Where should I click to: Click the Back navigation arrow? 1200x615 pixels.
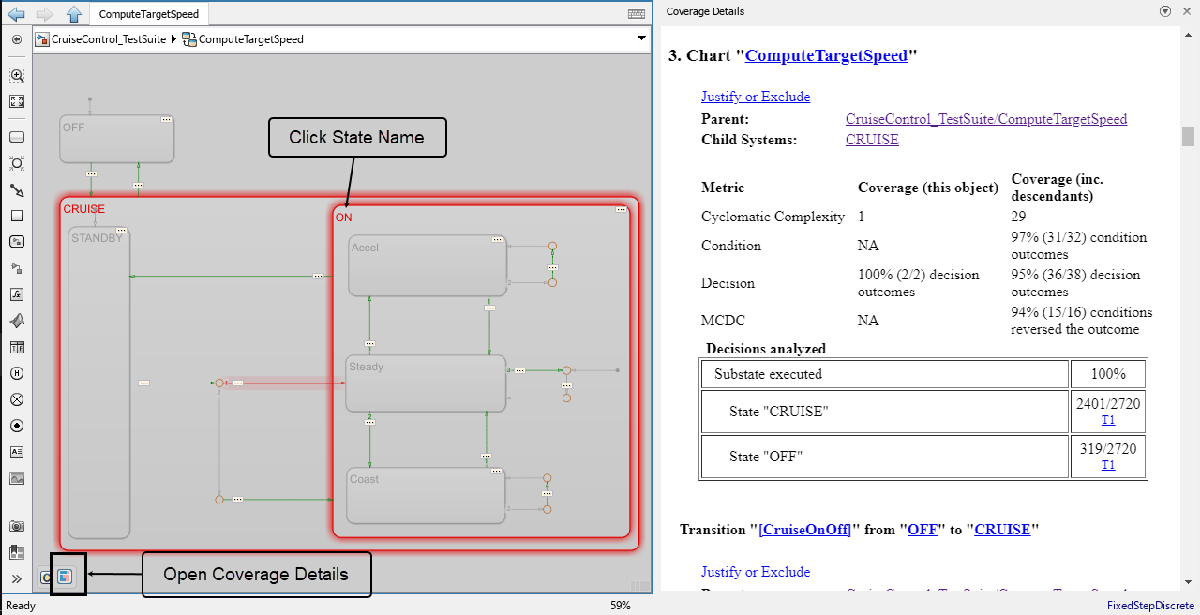tap(16, 14)
